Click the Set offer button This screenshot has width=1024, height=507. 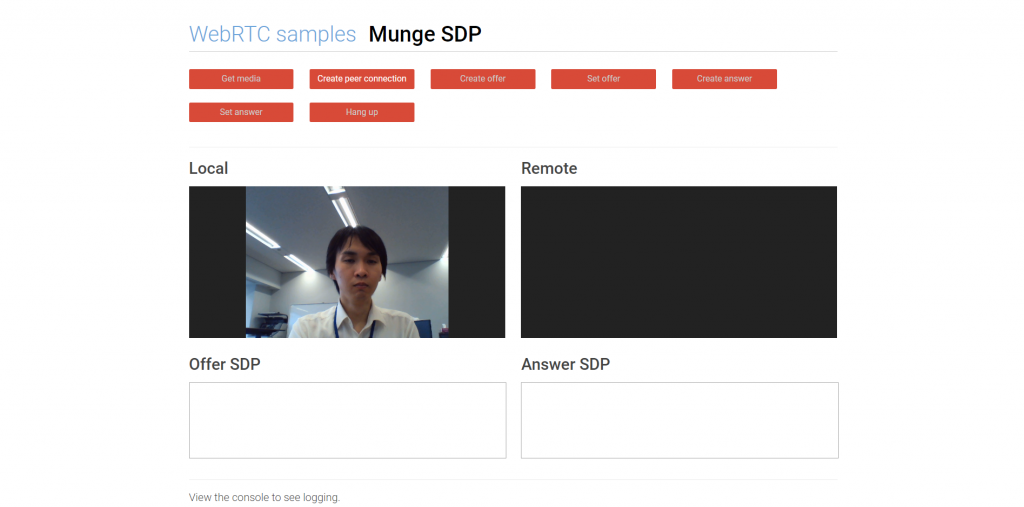click(603, 79)
